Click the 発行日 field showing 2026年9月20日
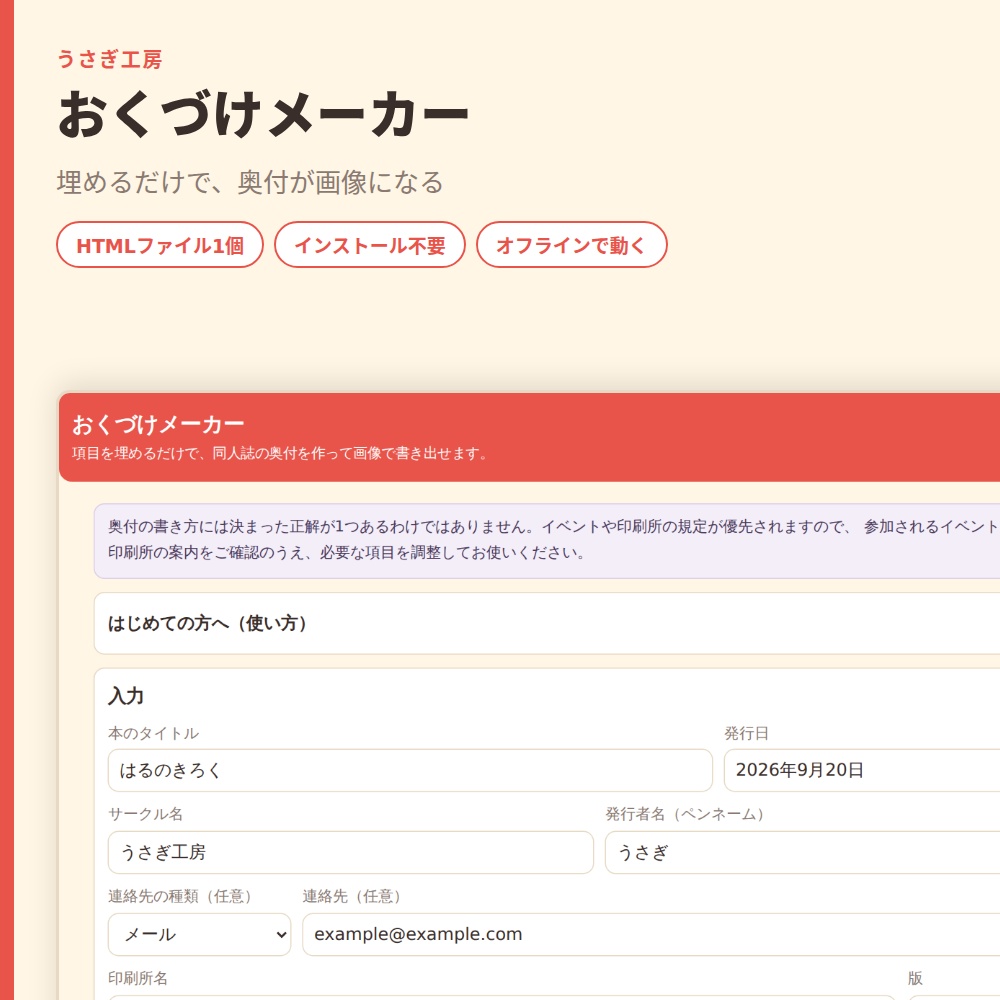The image size is (1000, 1000). pos(862,770)
